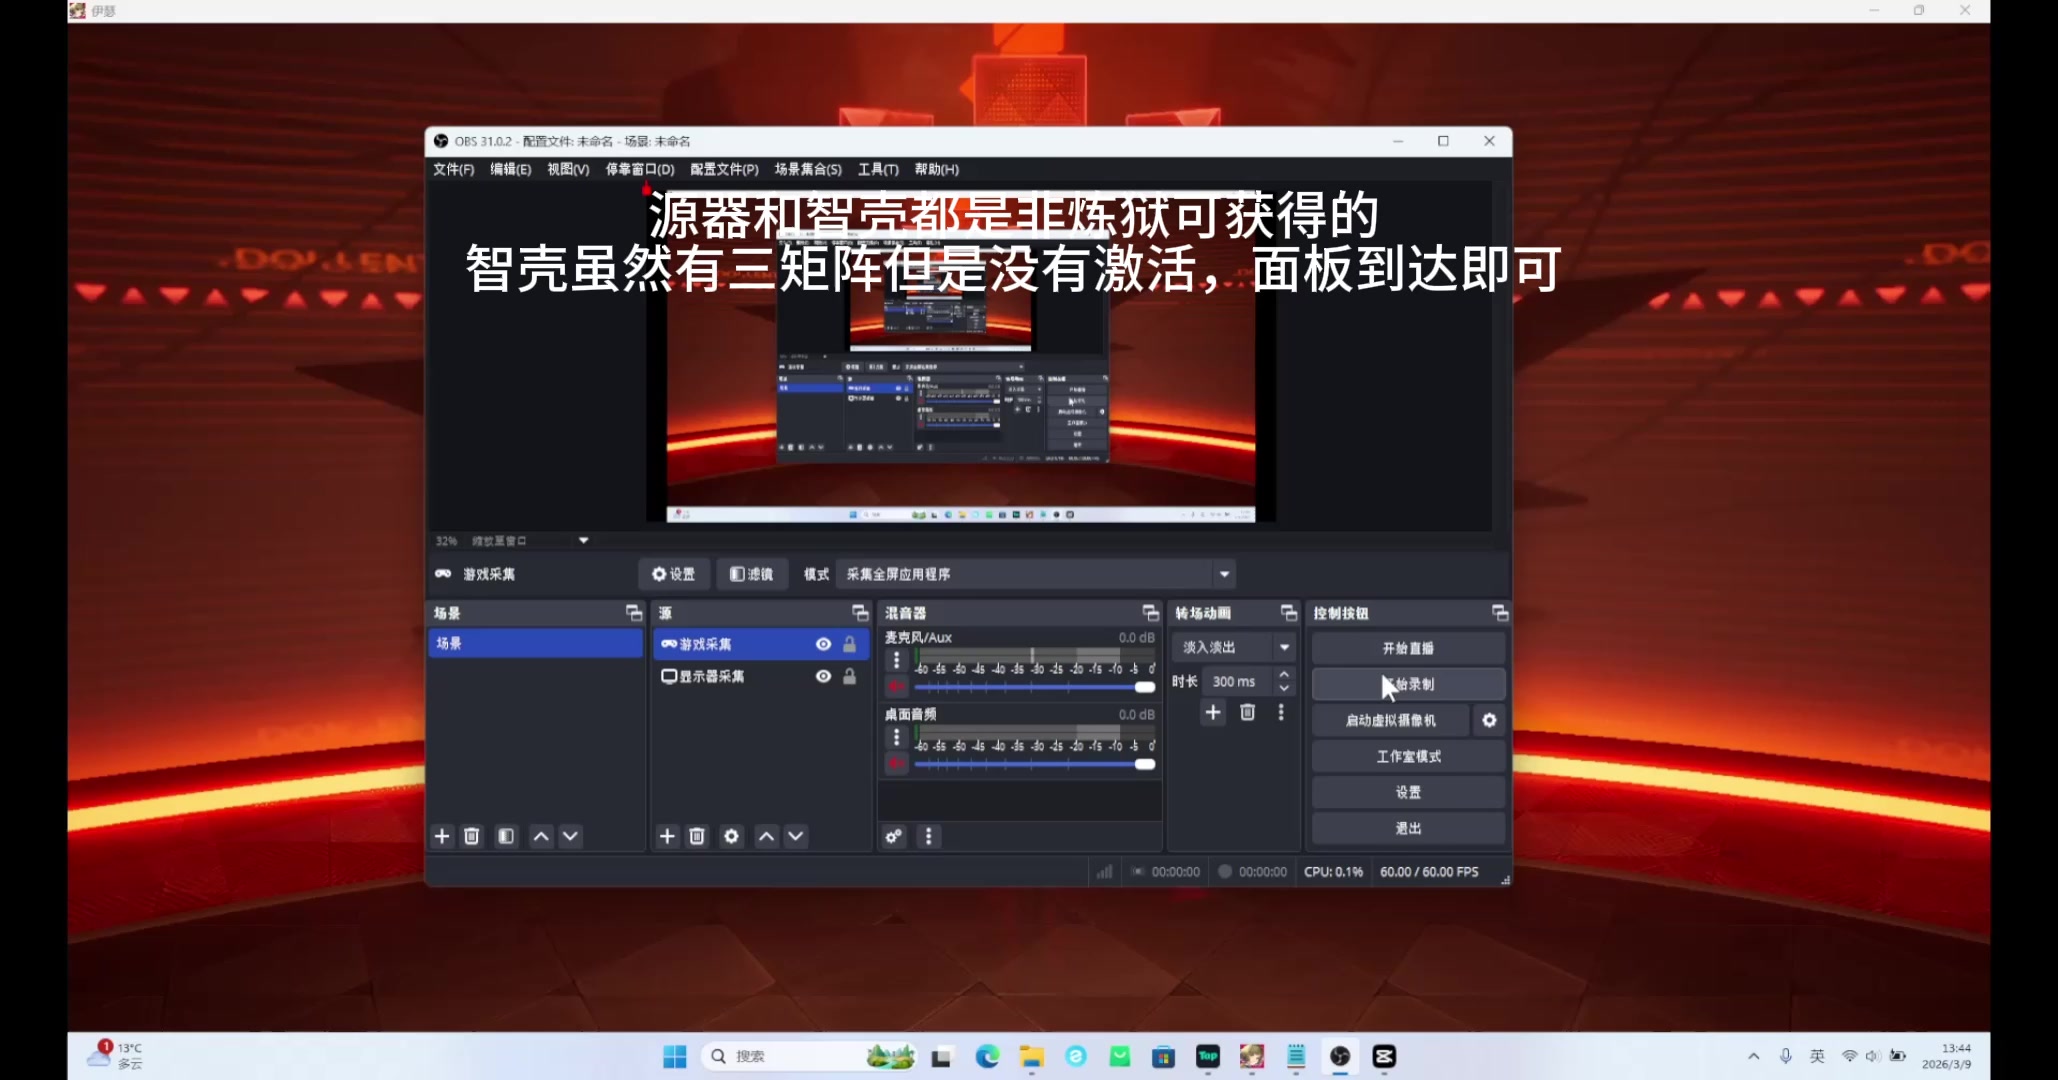Open the 场景集合(S) menu
The height and width of the screenshot is (1080, 2058).
tap(807, 169)
